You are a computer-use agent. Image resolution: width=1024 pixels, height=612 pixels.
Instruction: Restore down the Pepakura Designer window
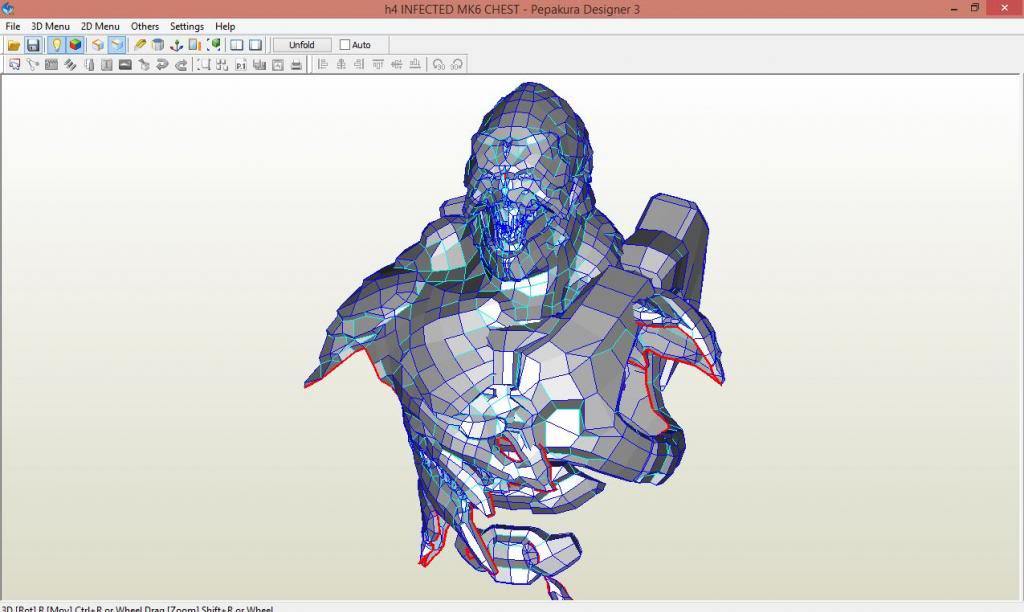coord(974,8)
